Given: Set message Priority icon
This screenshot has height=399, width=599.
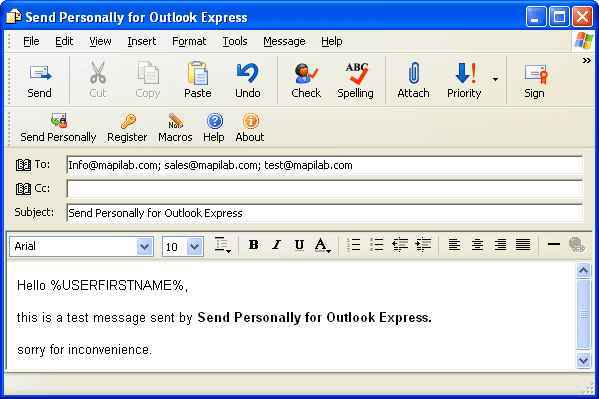Looking at the screenshot, I should (465, 73).
